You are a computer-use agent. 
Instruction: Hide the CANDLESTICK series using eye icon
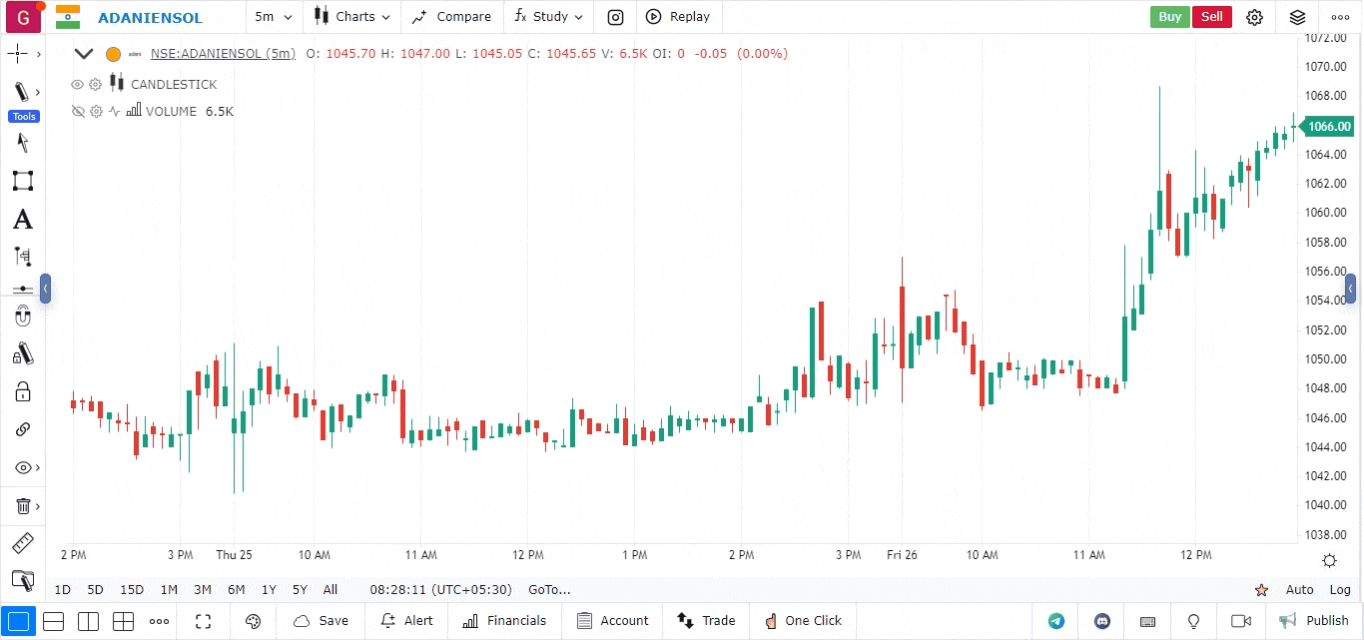[77, 84]
